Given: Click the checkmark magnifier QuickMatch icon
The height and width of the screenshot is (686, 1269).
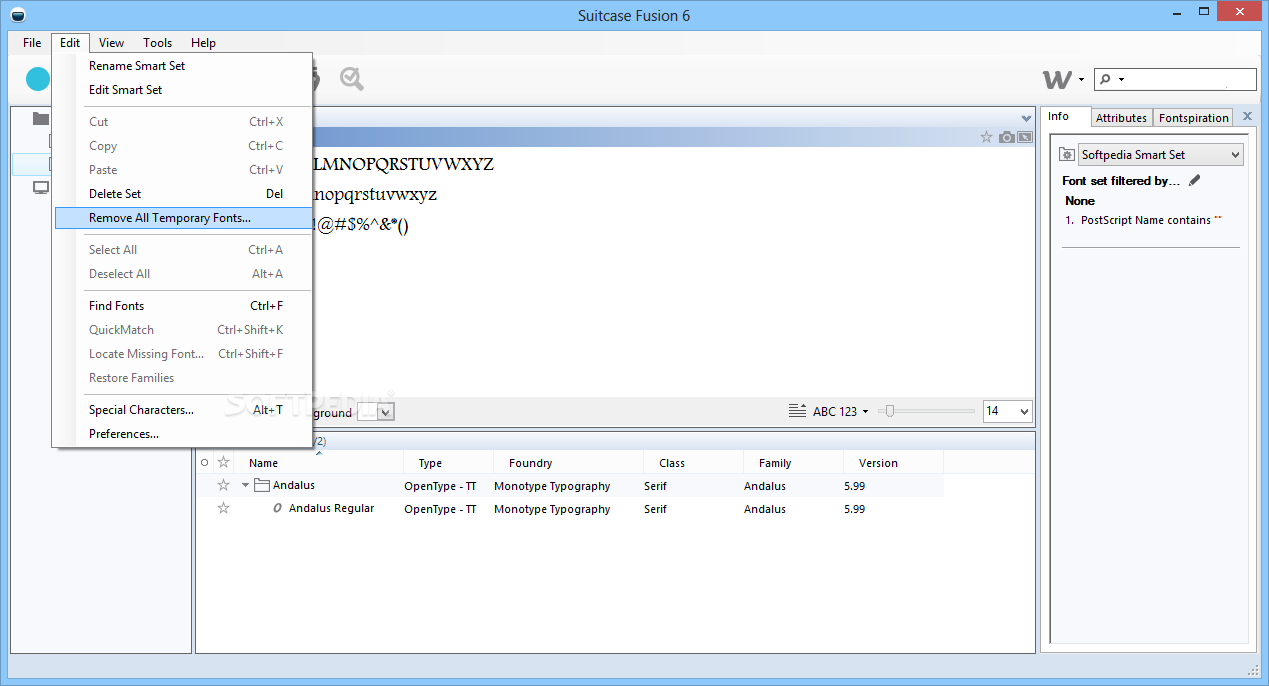Looking at the screenshot, I should click(x=351, y=79).
